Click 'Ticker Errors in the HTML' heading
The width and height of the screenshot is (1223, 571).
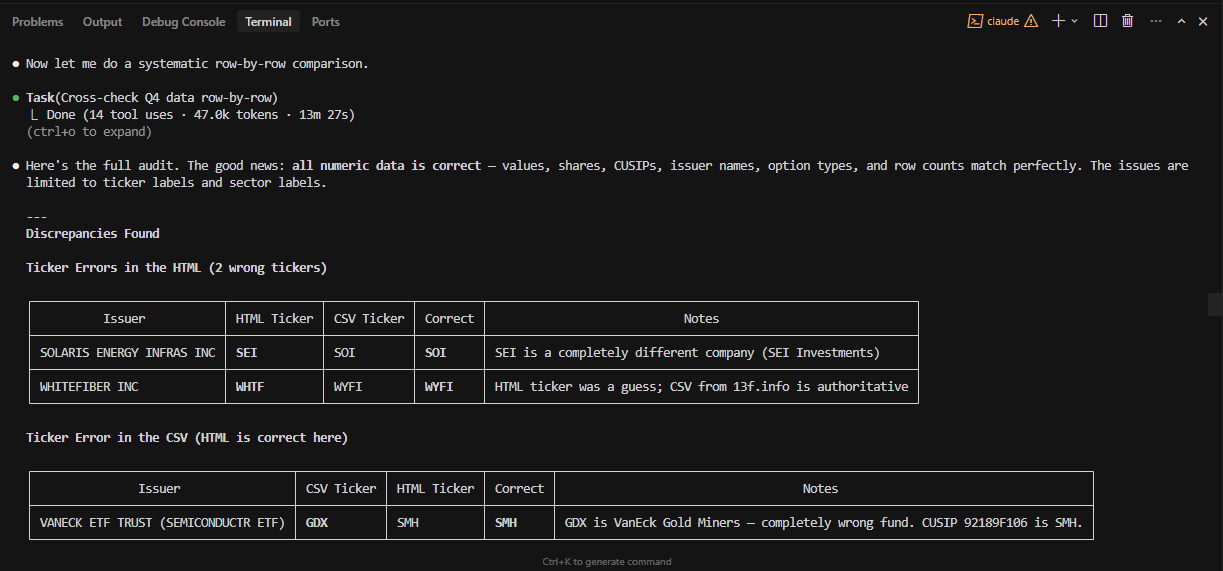pyautogui.click(x=176, y=267)
